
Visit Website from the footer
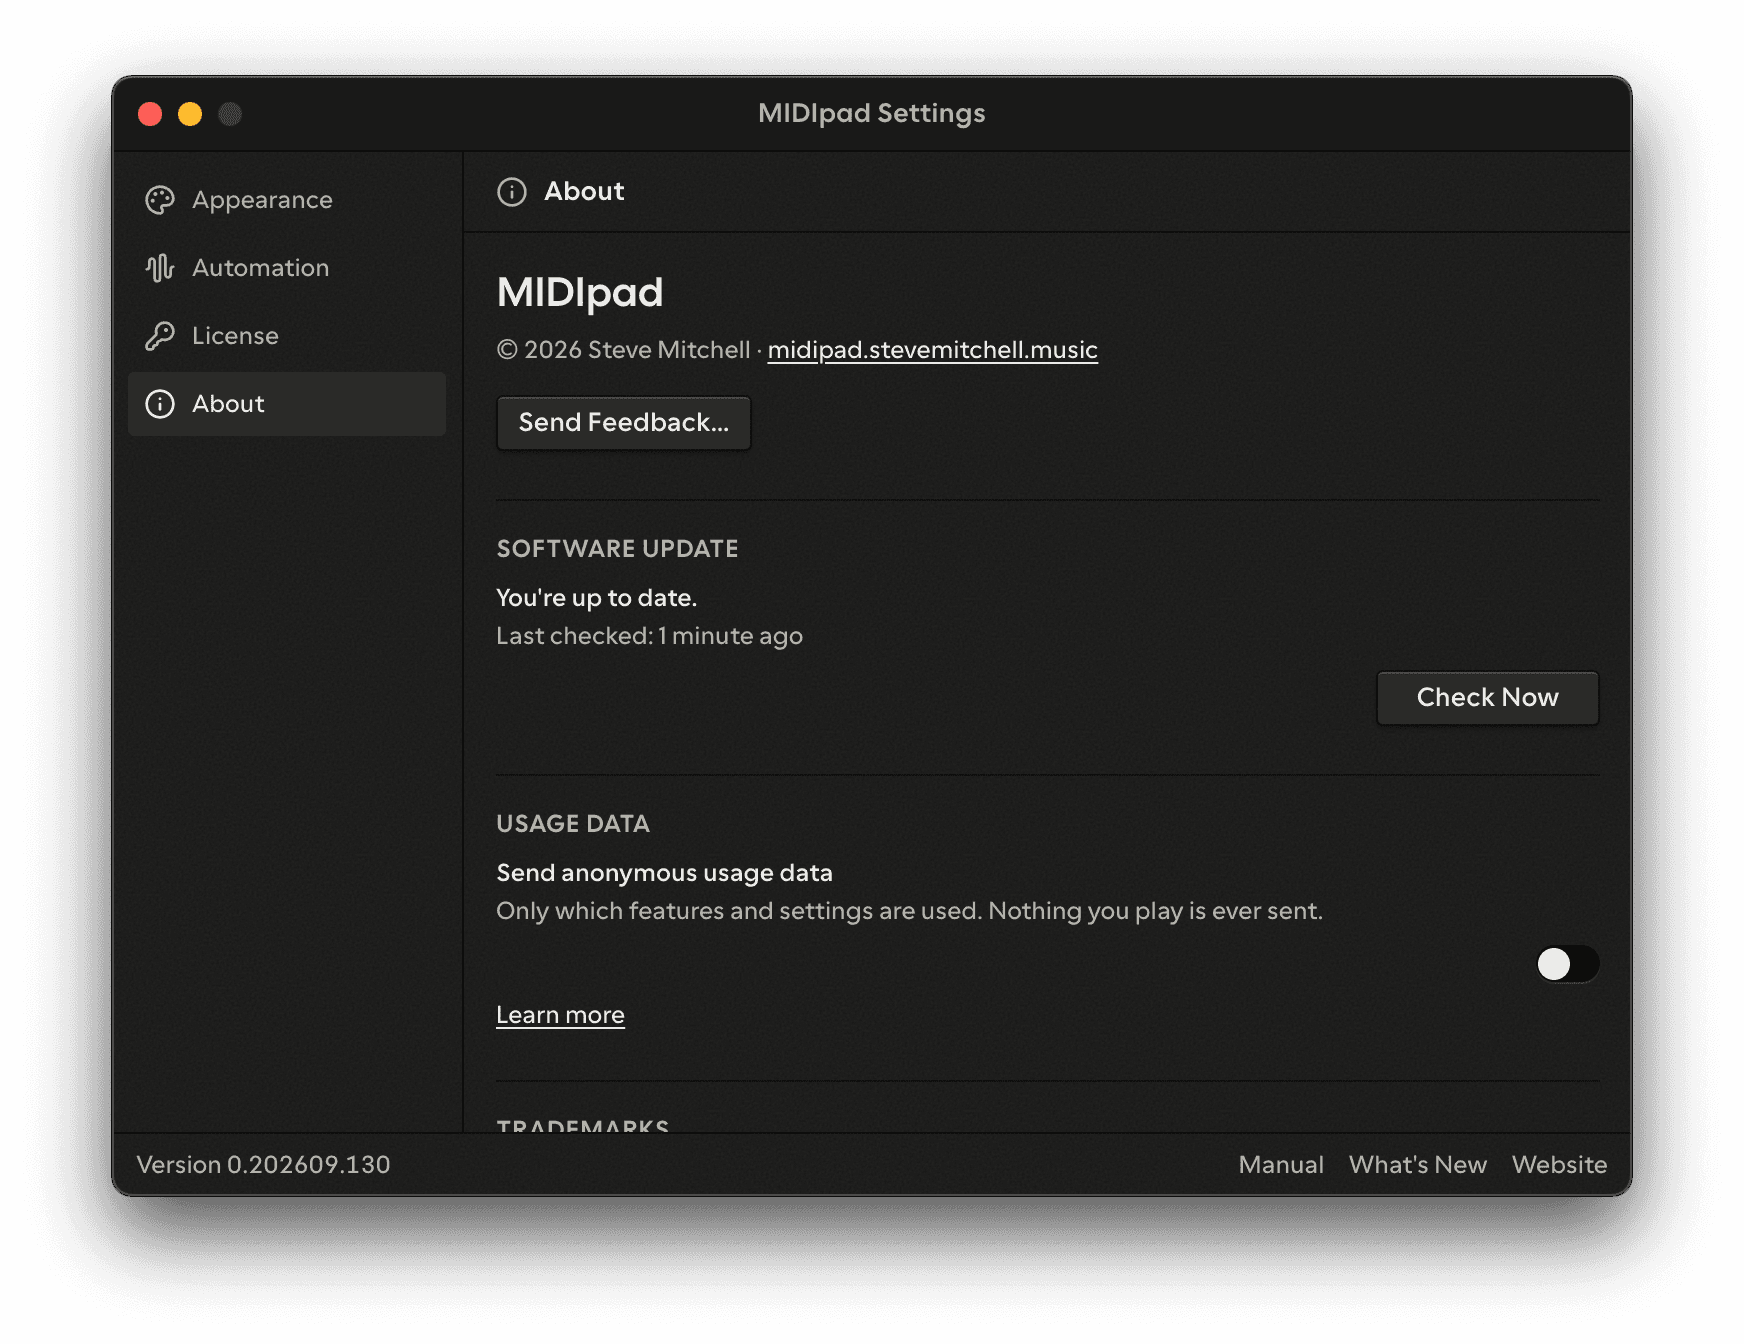(x=1559, y=1165)
